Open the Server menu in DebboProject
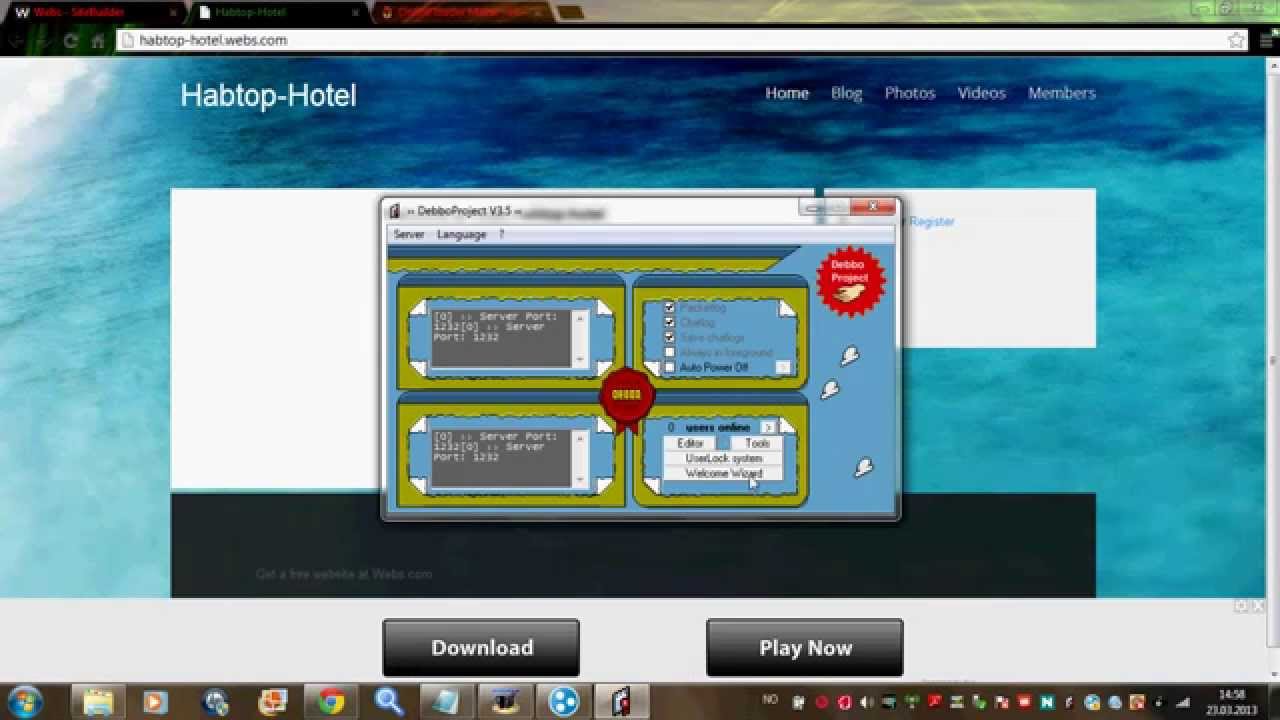This screenshot has height=720, width=1280. 409,234
